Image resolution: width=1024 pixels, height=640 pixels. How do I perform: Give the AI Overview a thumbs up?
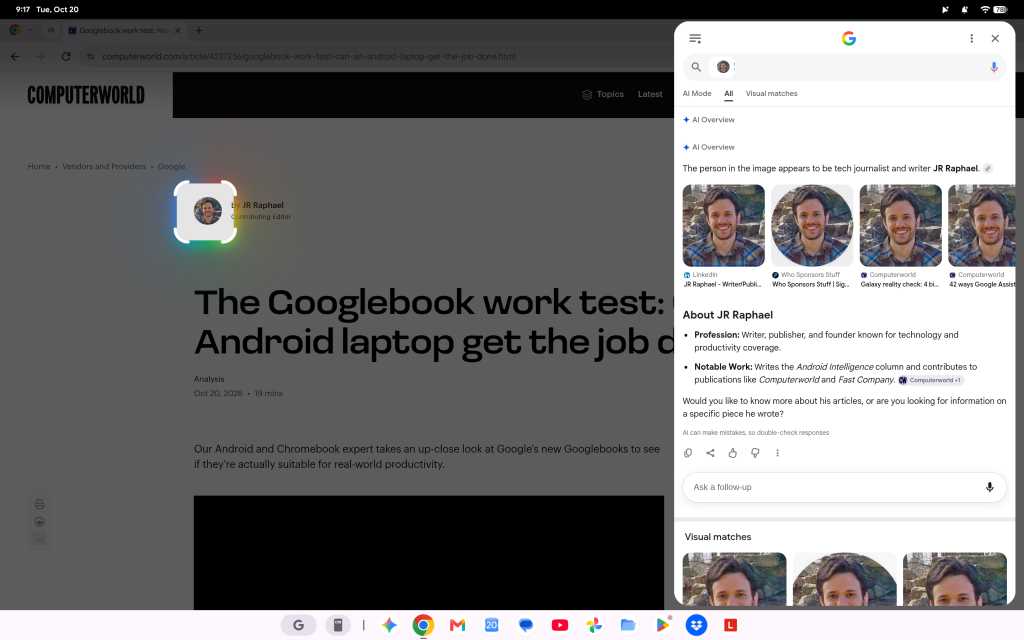(x=733, y=453)
